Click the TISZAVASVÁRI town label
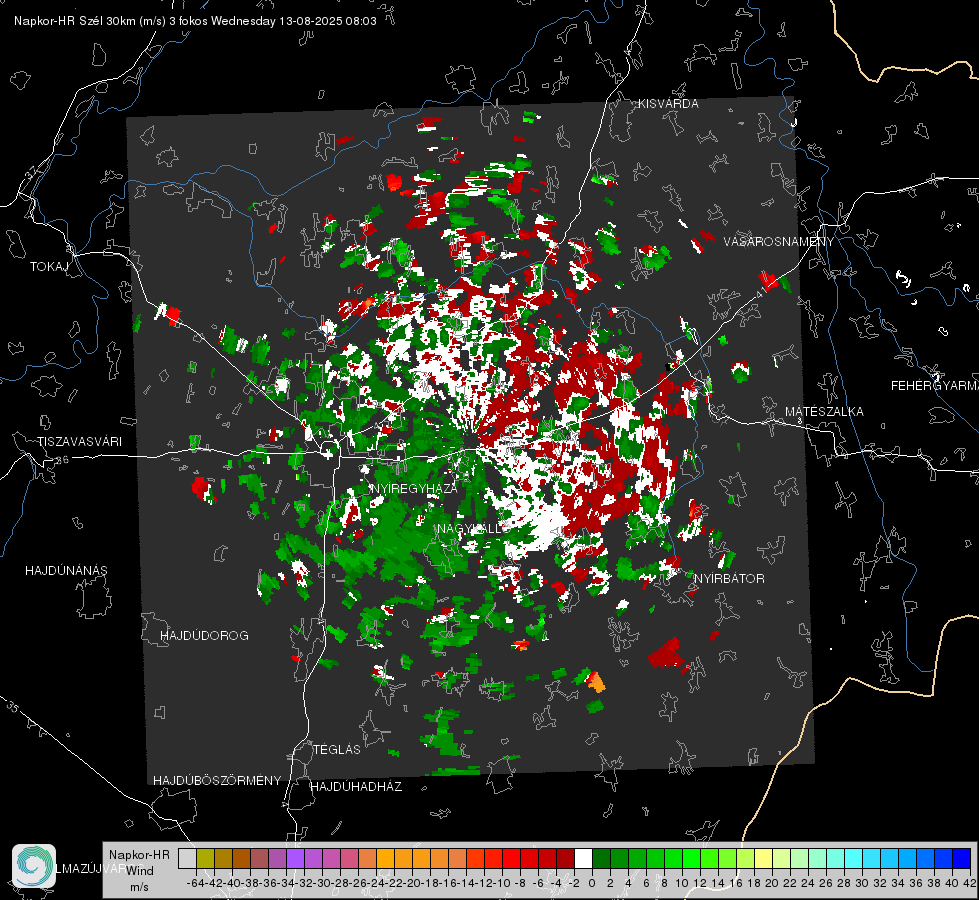 coord(80,442)
